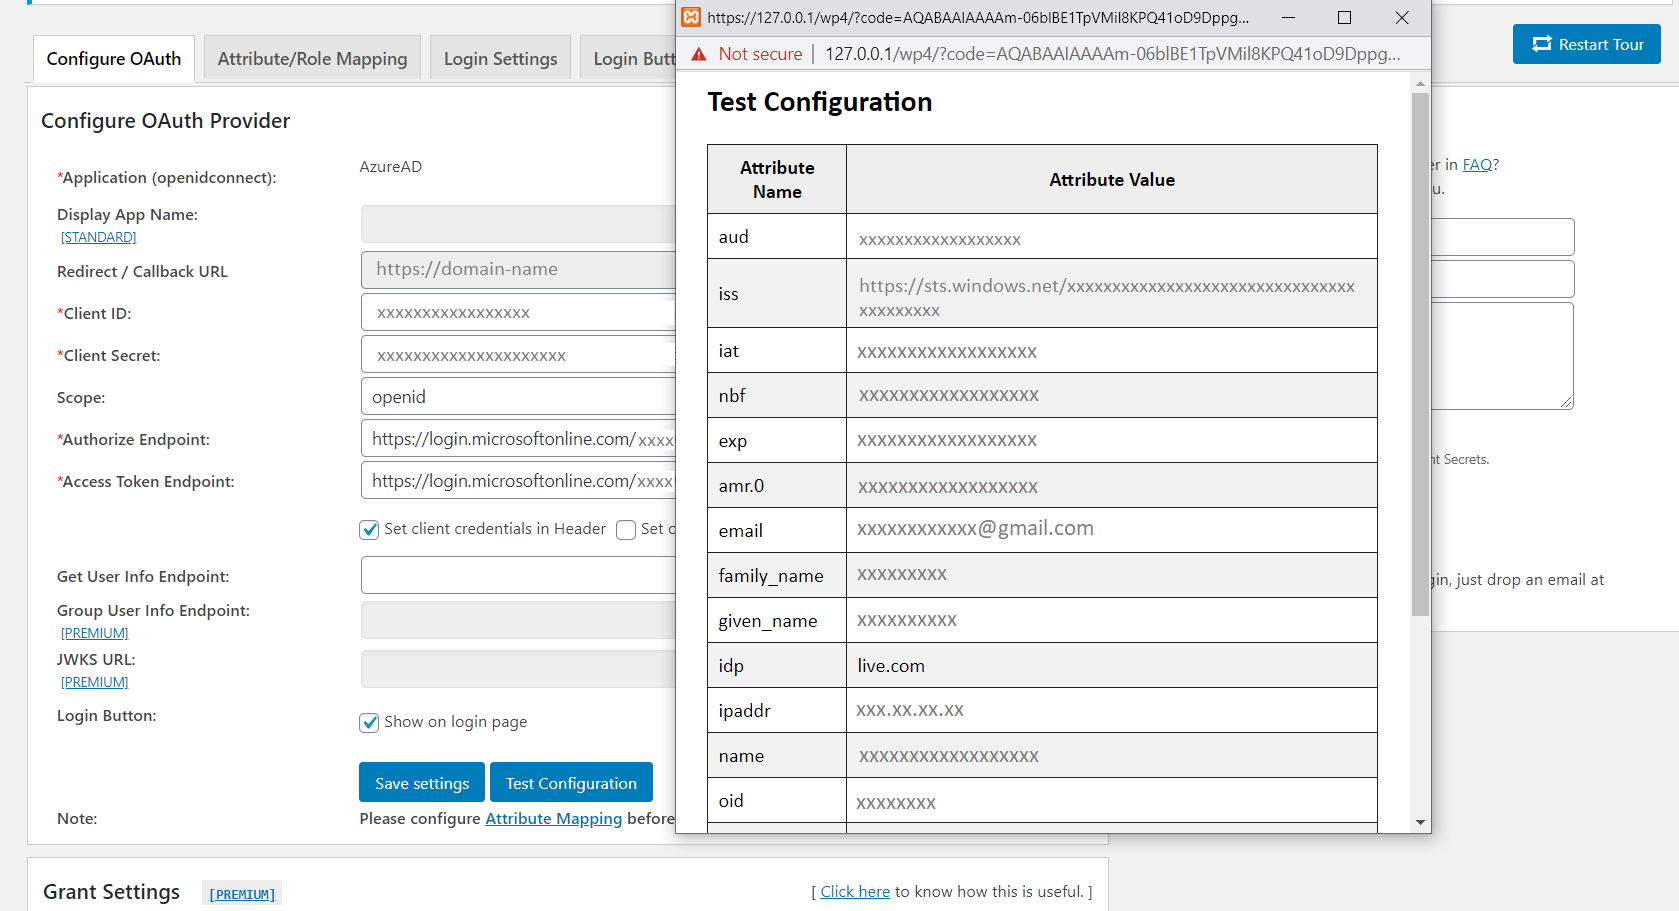Click the exp attribute name cell
This screenshot has width=1679, height=911.
pos(777,440)
